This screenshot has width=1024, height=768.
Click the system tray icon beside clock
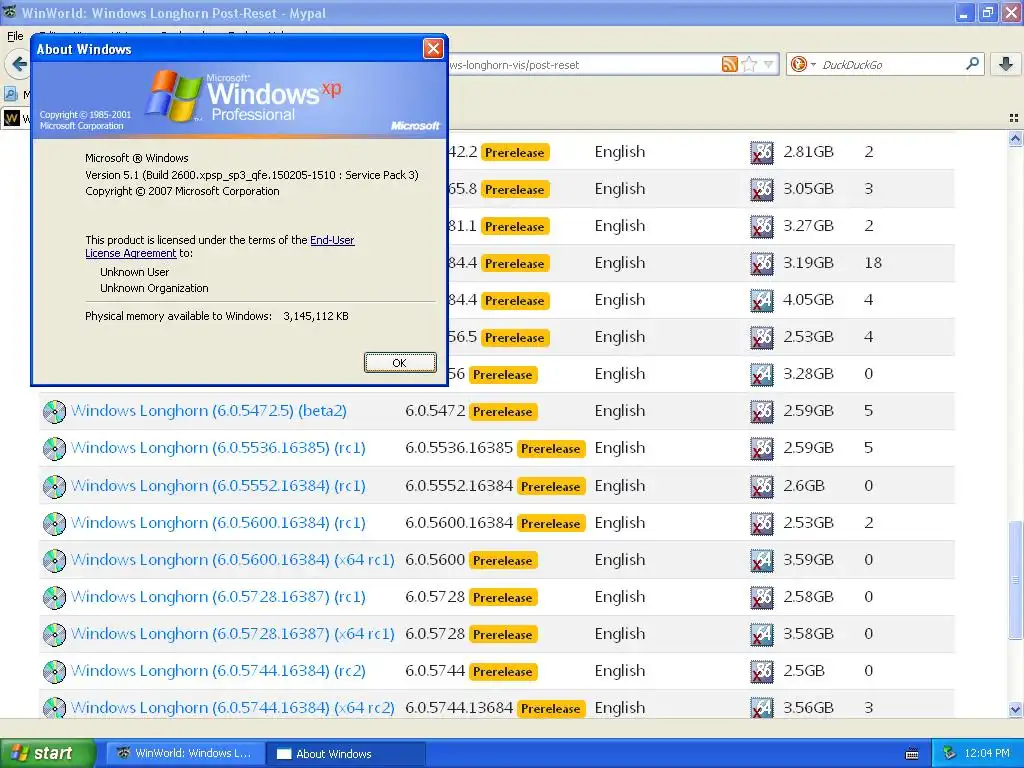(950, 753)
